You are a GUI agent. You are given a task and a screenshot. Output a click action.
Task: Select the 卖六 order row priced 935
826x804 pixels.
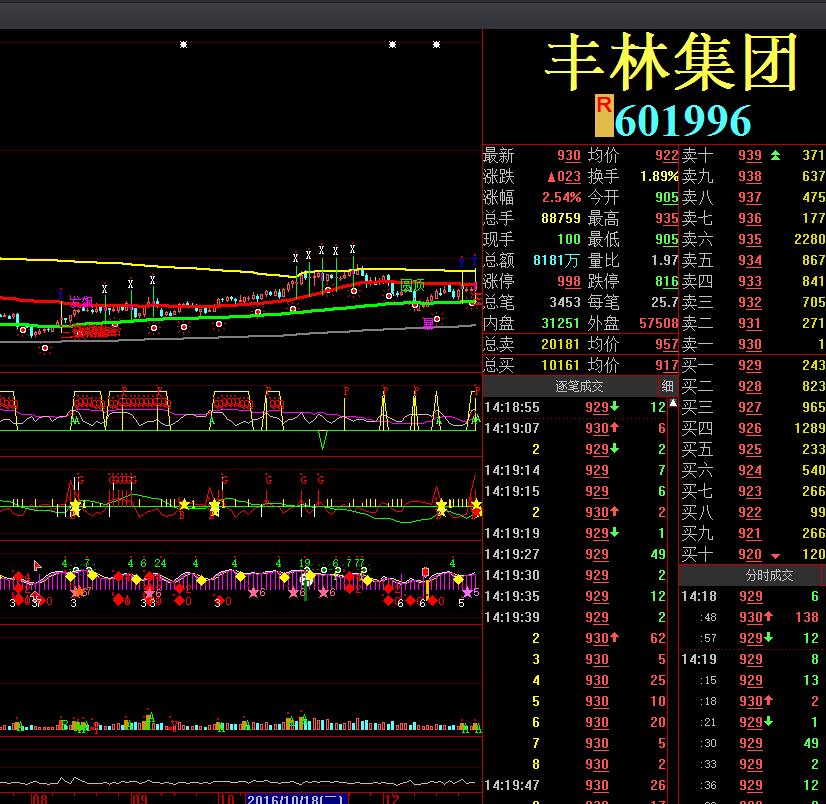pyautogui.click(x=753, y=239)
